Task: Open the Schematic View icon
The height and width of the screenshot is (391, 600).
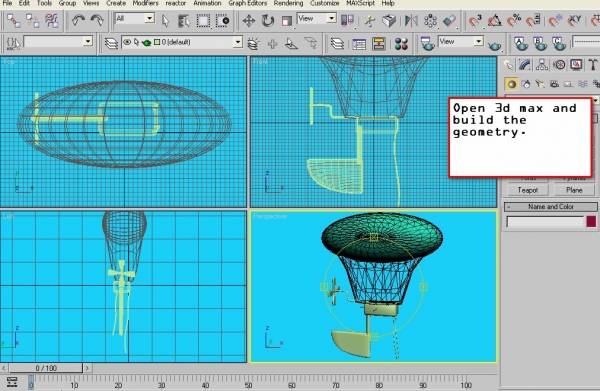Action: click(379, 44)
